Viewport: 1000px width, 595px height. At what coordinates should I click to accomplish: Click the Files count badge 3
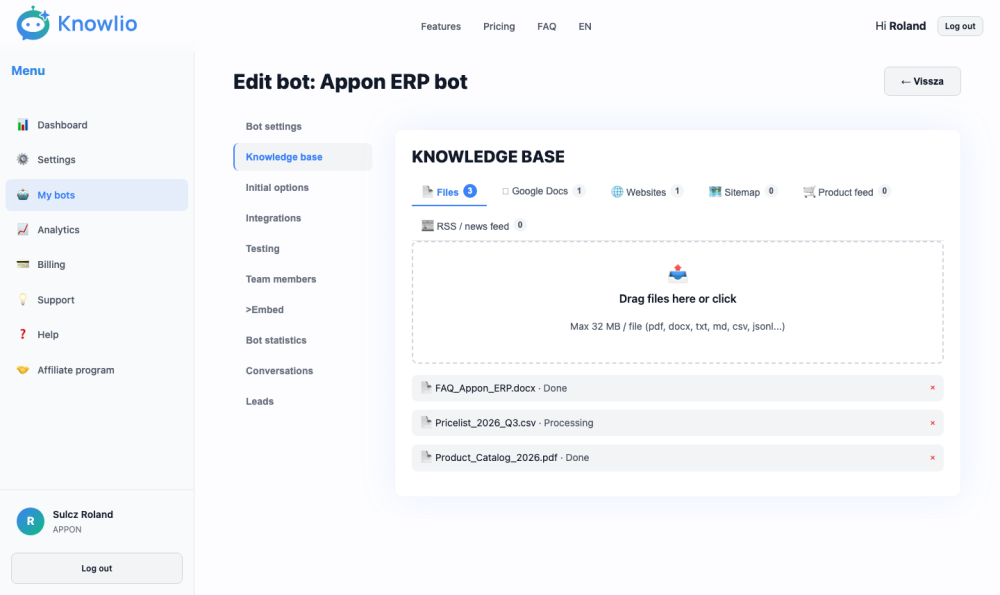(x=470, y=191)
